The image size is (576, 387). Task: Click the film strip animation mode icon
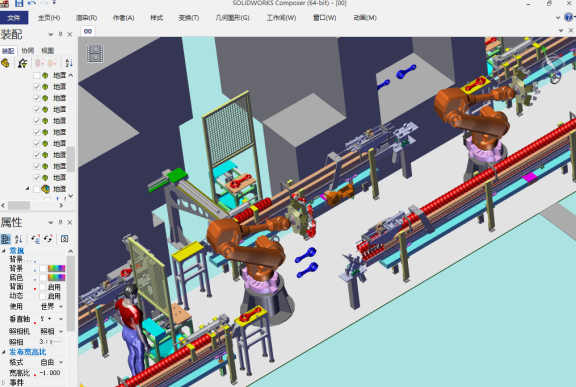tap(95, 53)
